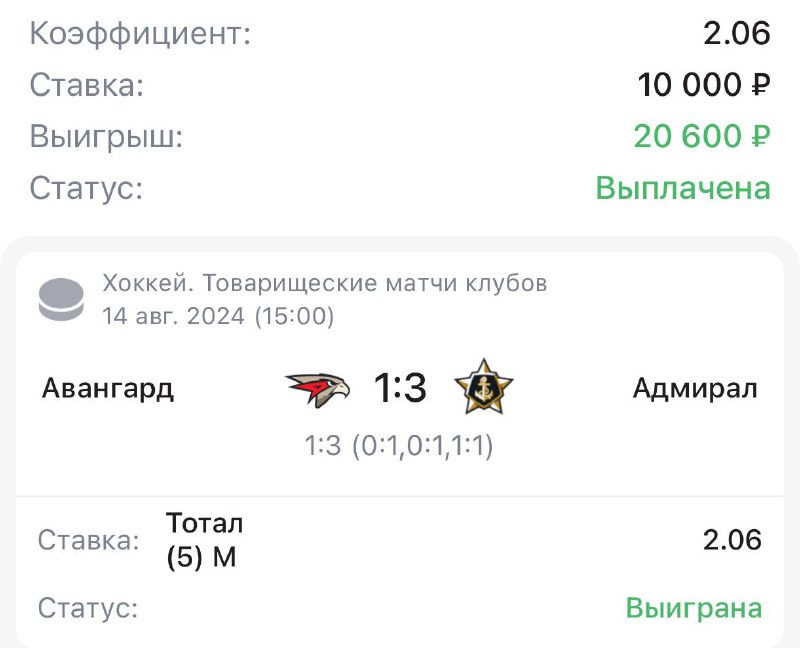Tap the Статус label inside the match card
This screenshot has height=648, width=800.
(88, 607)
